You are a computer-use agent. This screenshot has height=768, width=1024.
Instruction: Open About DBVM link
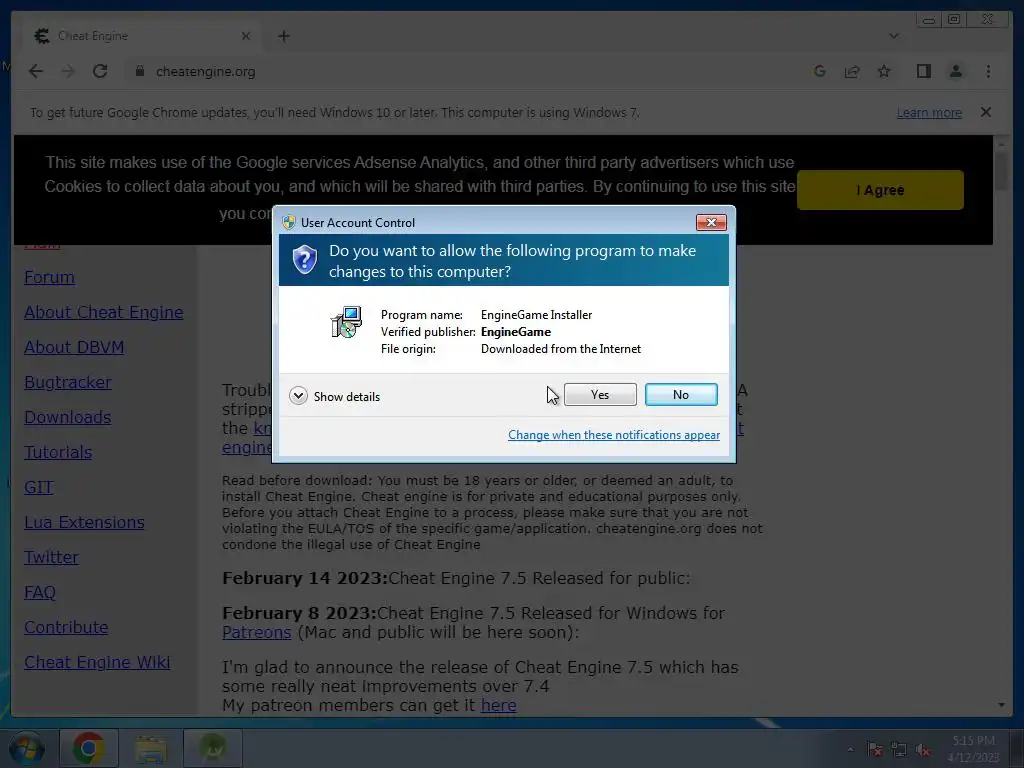(x=74, y=347)
